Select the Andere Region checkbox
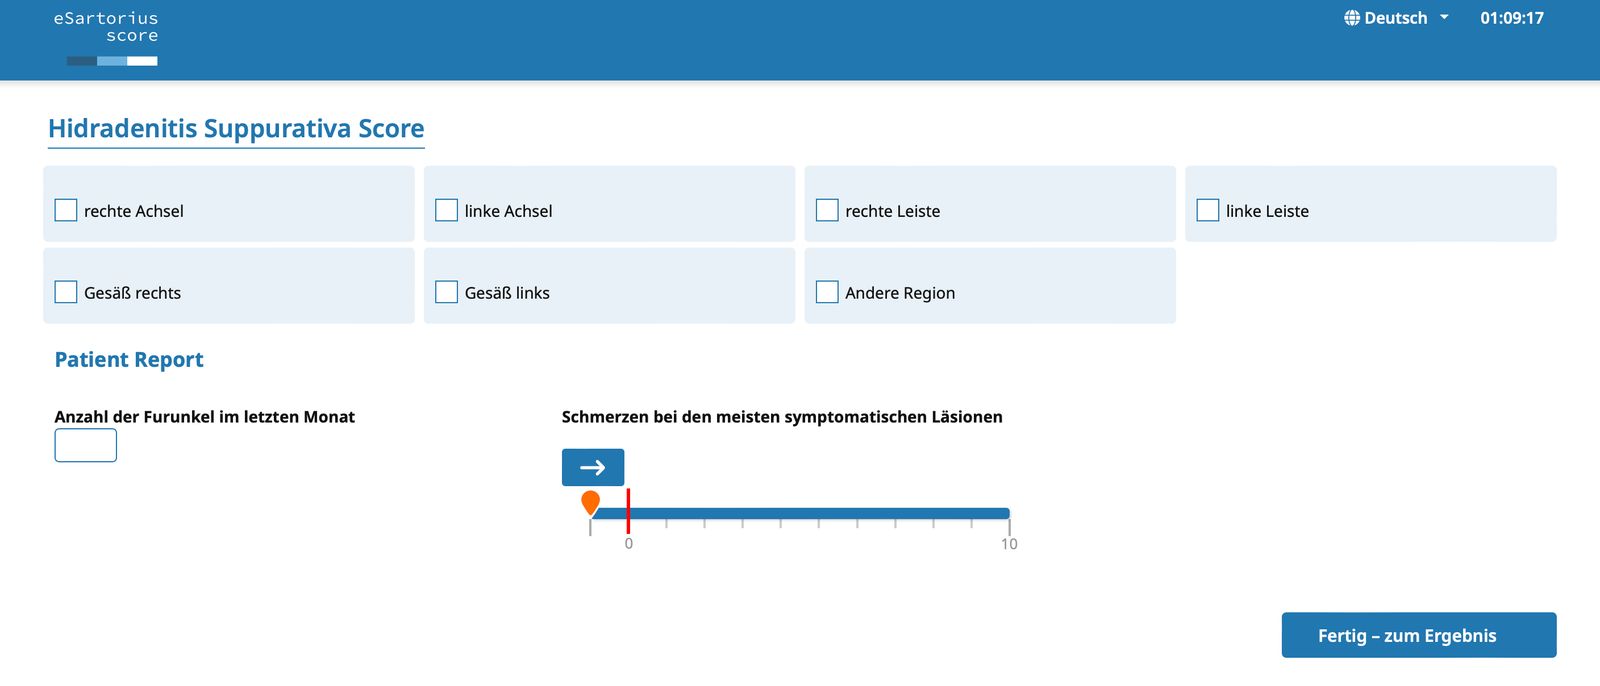Image resolution: width=1600 pixels, height=686 pixels. [x=827, y=292]
